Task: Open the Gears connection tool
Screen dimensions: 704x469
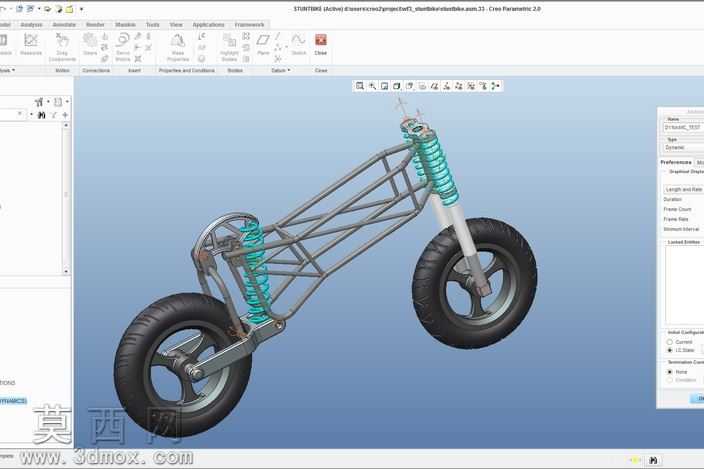Action: pos(90,44)
